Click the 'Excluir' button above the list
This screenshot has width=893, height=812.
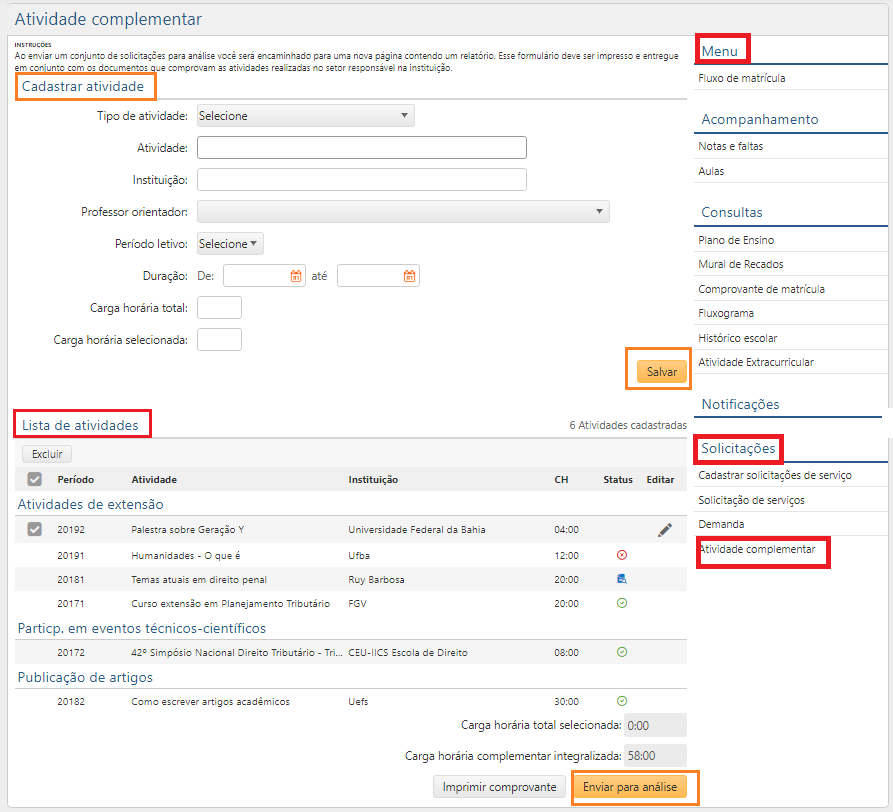pyautogui.click(x=46, y=452)
